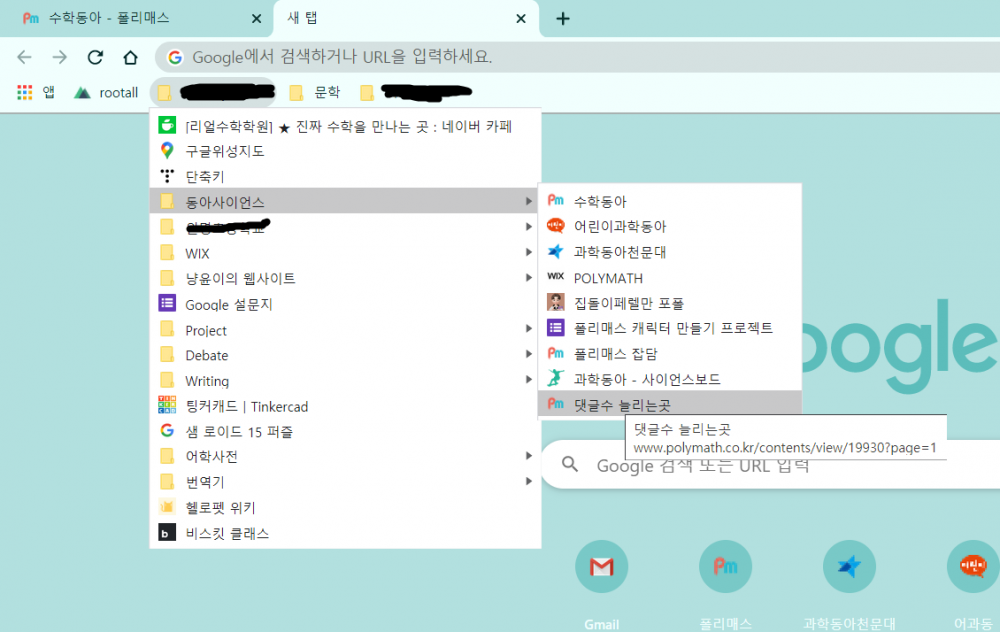Open the rootall bookmark
The width and height of the screenshot is (1000, 632).
106,92
